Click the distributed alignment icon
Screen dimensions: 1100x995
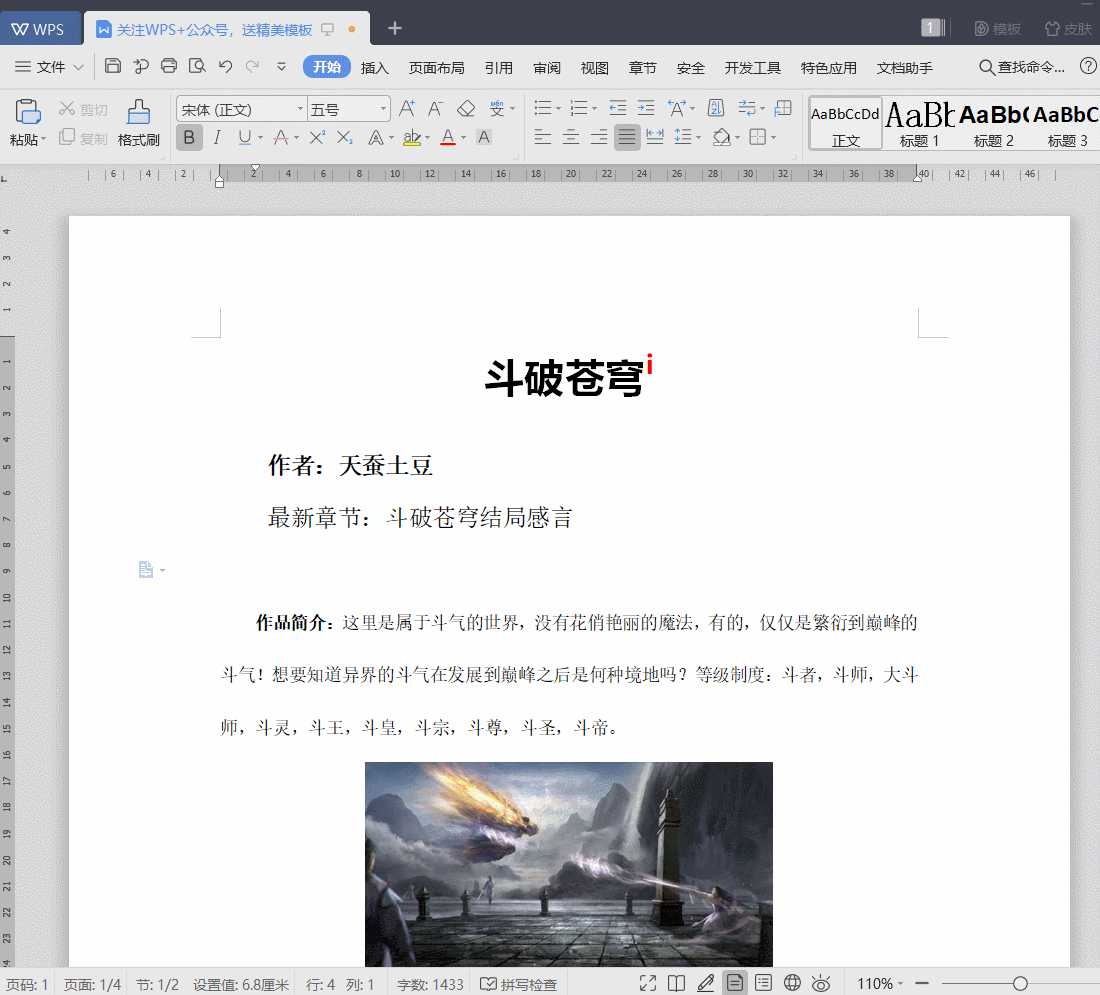click(x=655, y=138)
